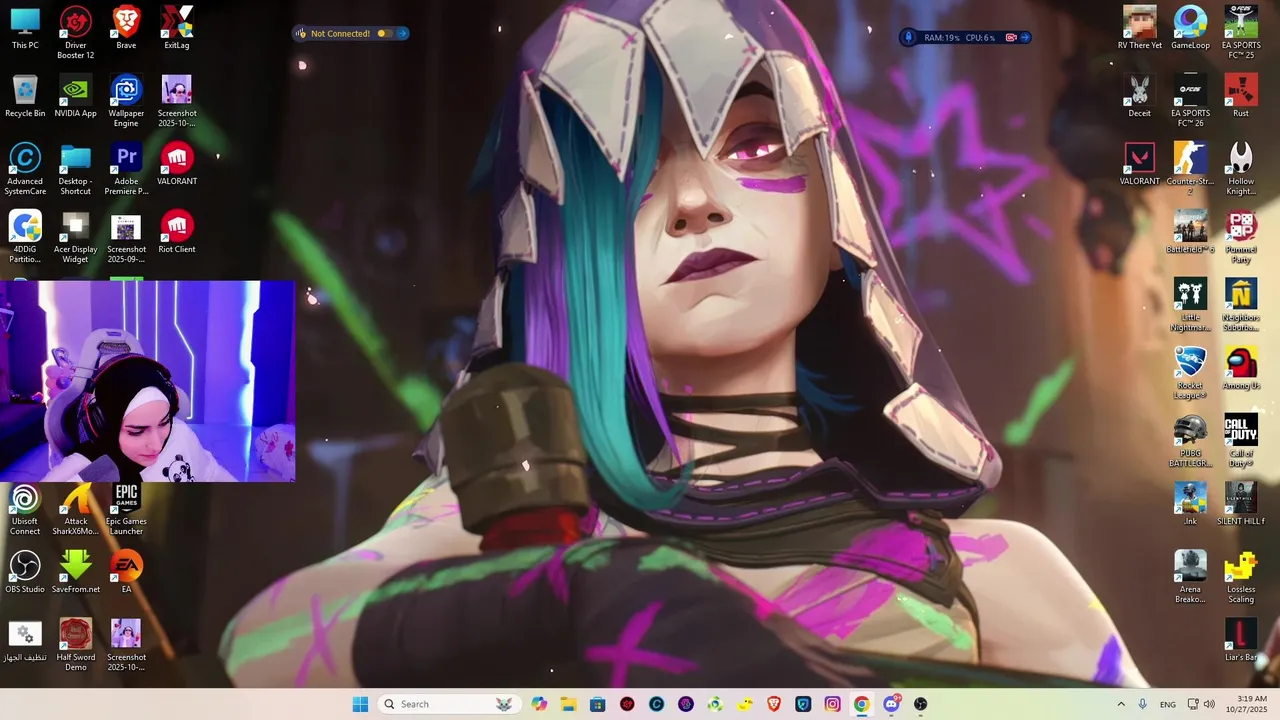Screen dimensions: 1280x720
Task: Click the arrow on Not Connected widget
Action: [x=402, y=33]
